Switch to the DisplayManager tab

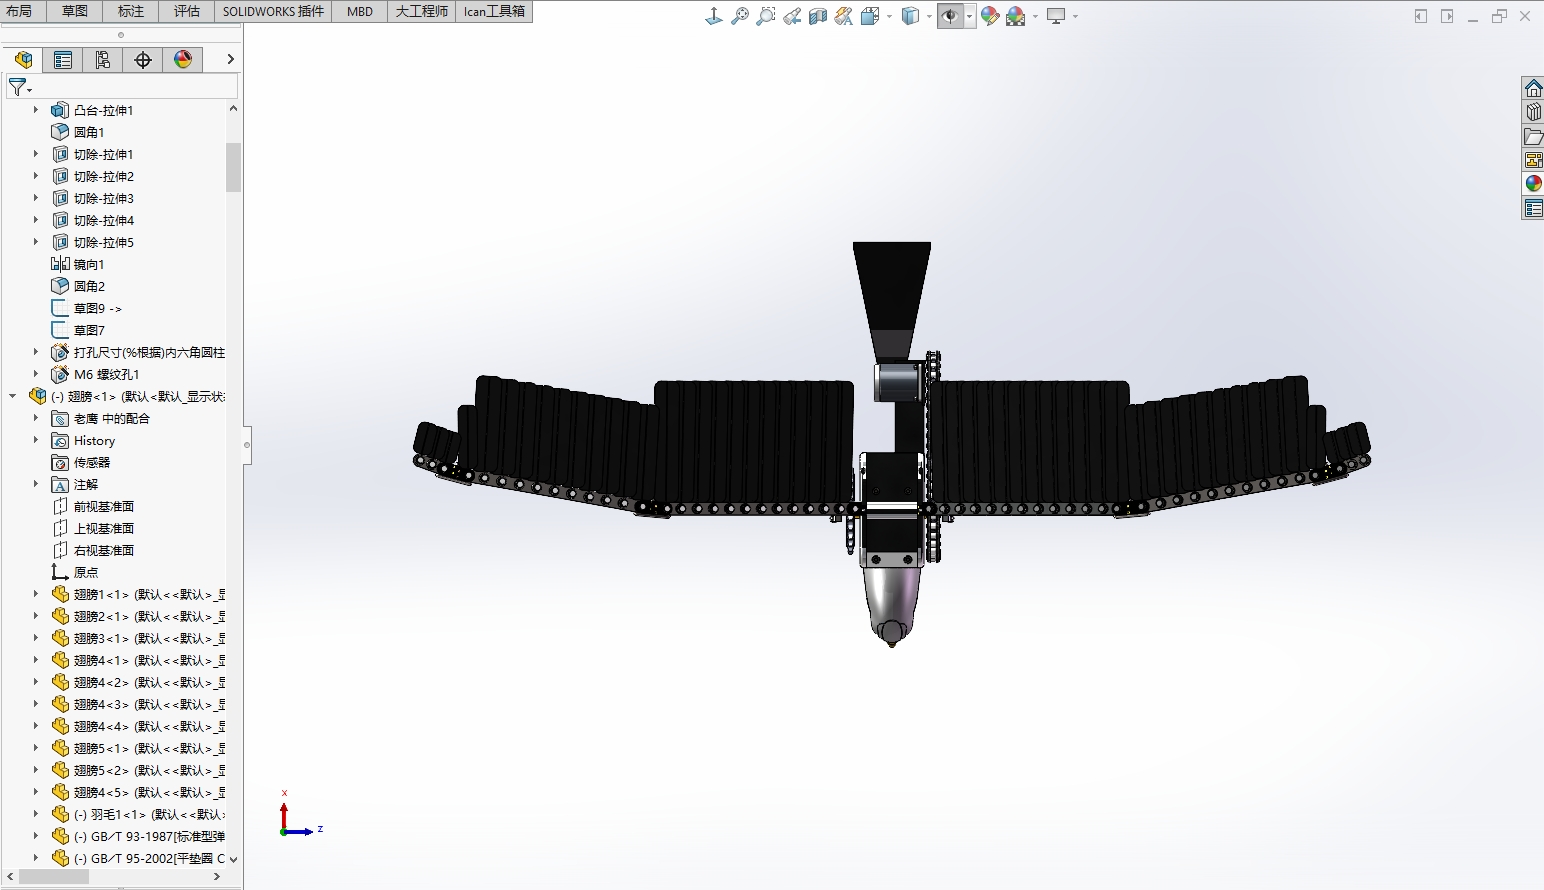[183, 60]
